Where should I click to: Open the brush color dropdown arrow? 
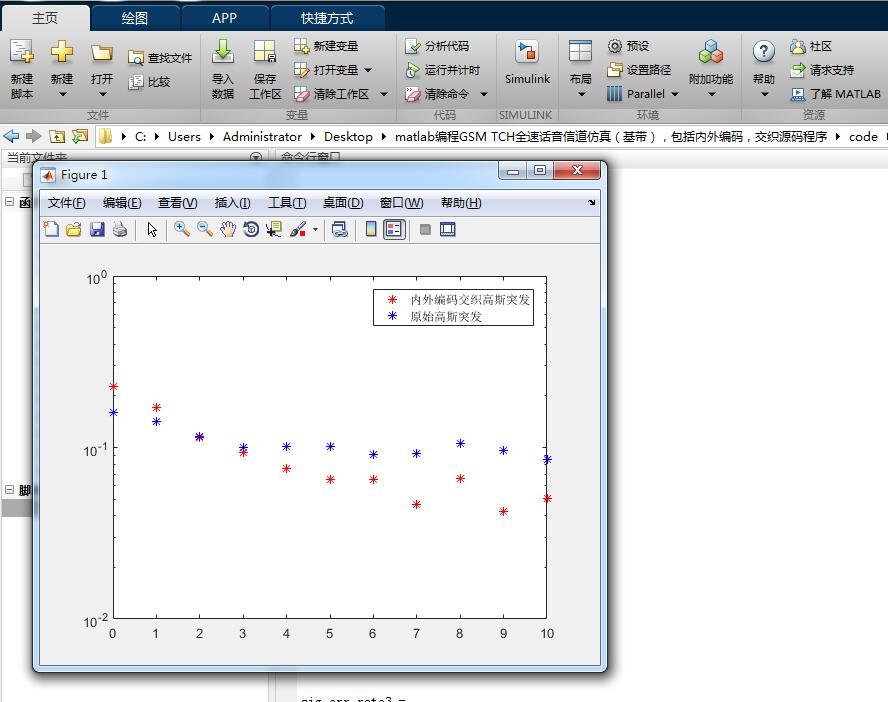(x=315, y=229)
